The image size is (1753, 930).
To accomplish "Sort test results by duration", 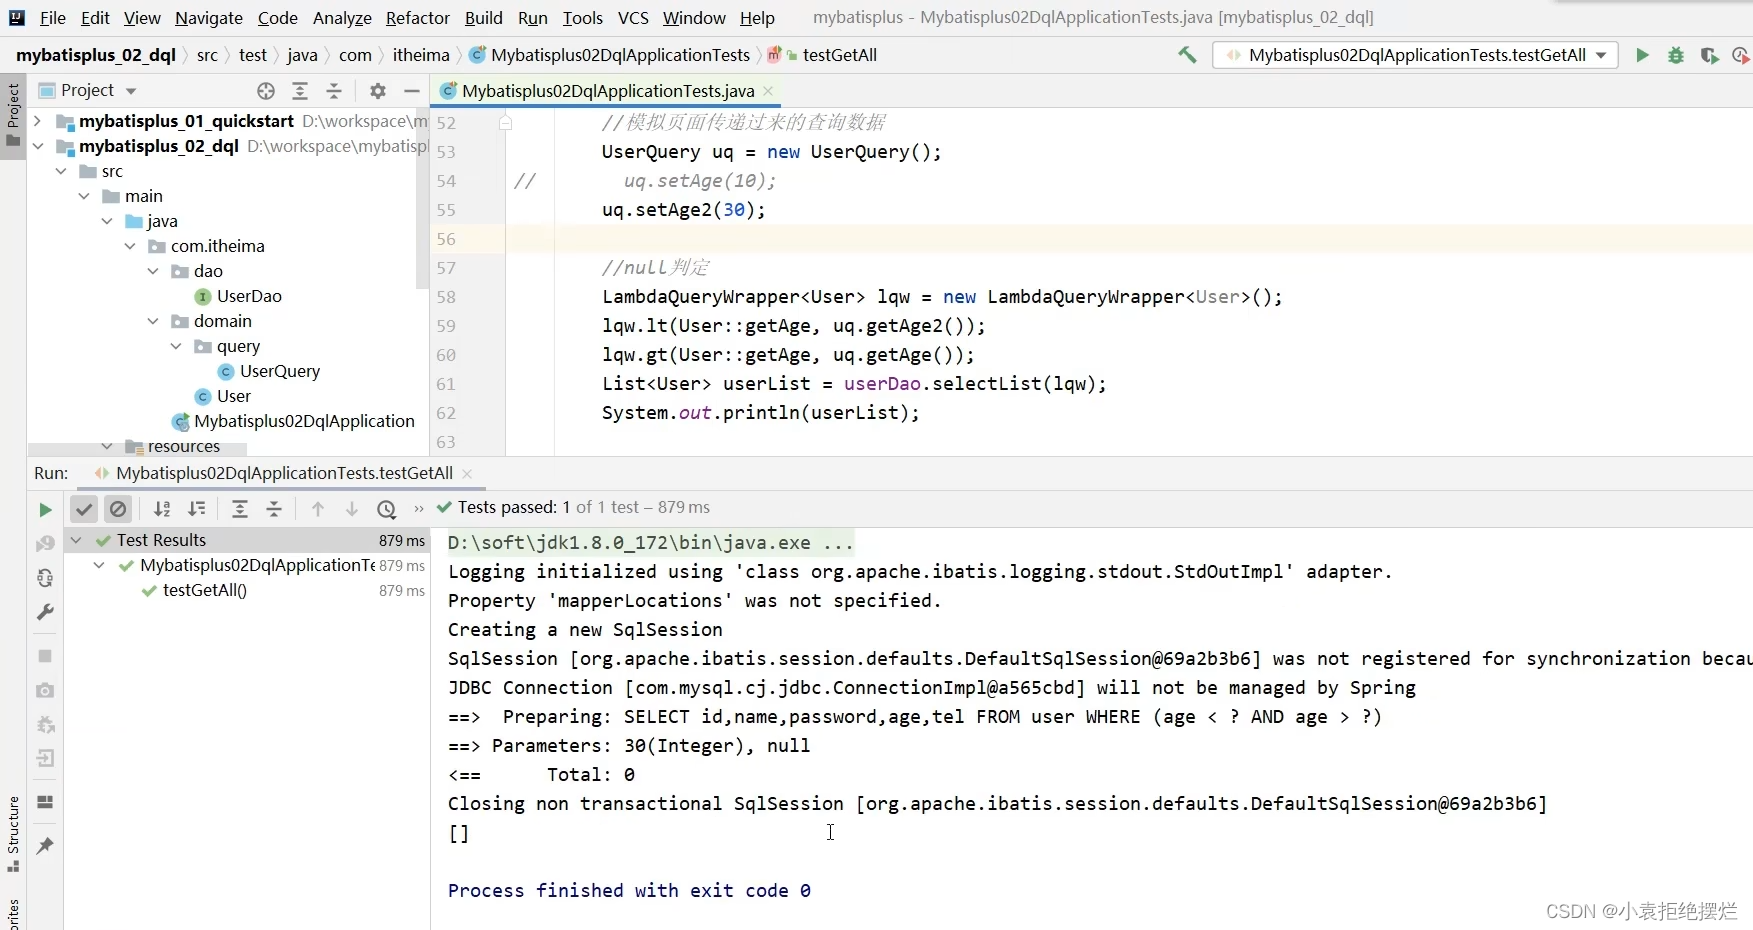I will click(197, 509).
